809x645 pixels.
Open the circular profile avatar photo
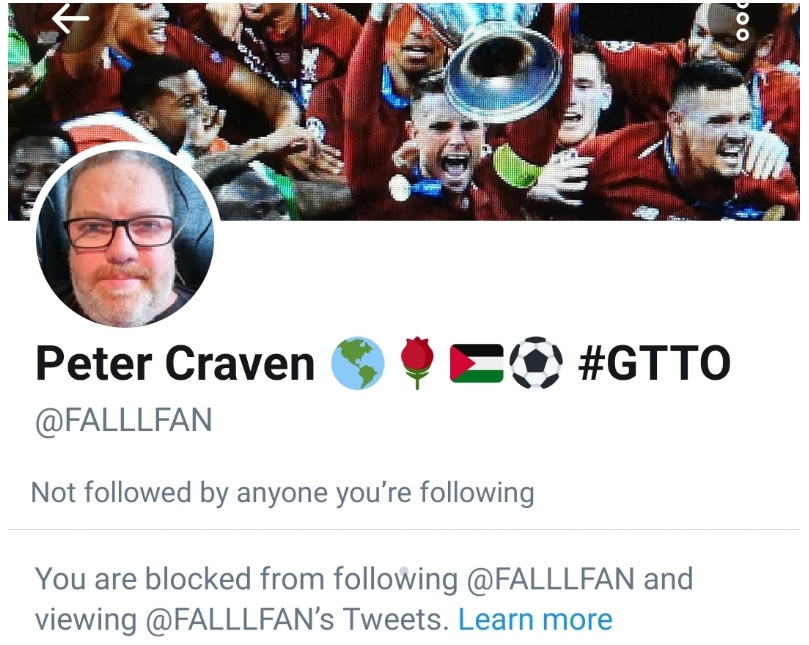point(125,238)
